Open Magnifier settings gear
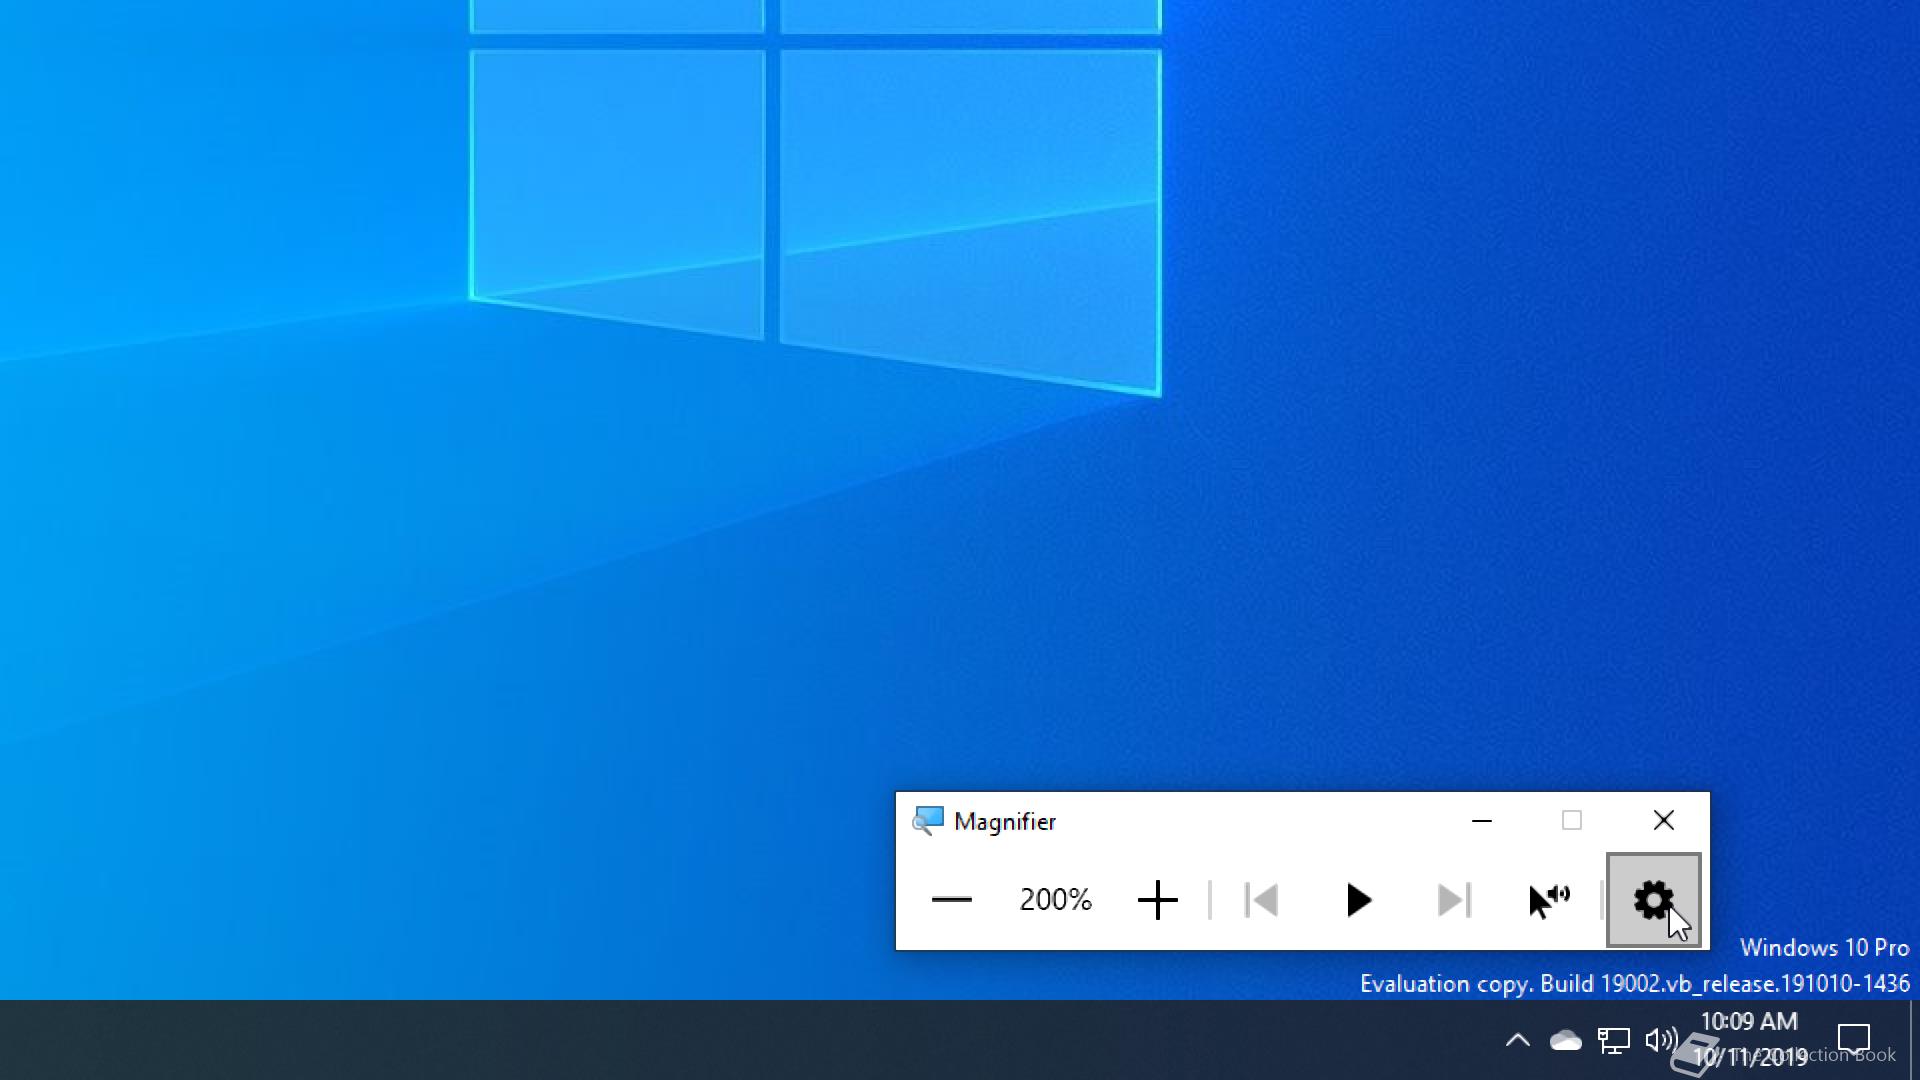1920x1080 pixels. click(1653, 900)
